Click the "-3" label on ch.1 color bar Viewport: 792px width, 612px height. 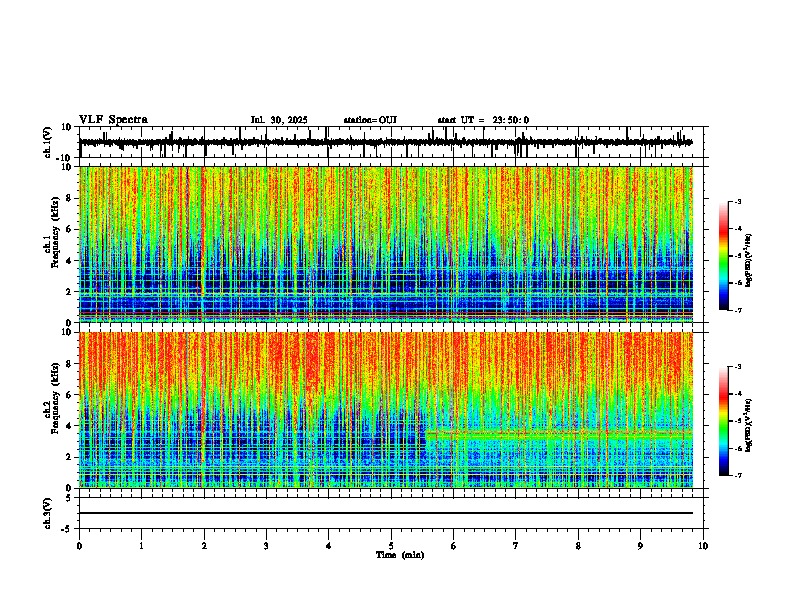[738, 202]
